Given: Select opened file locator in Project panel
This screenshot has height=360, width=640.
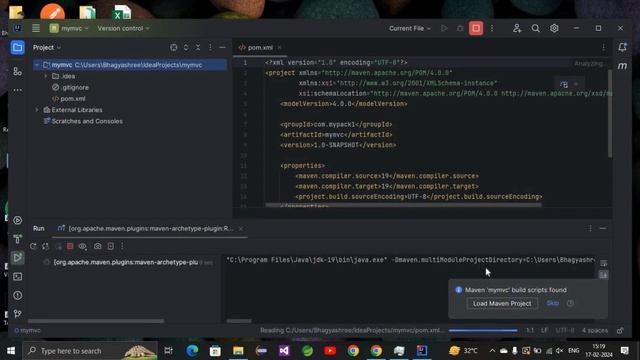Looking at the screenshot, I should click(174, 47).
